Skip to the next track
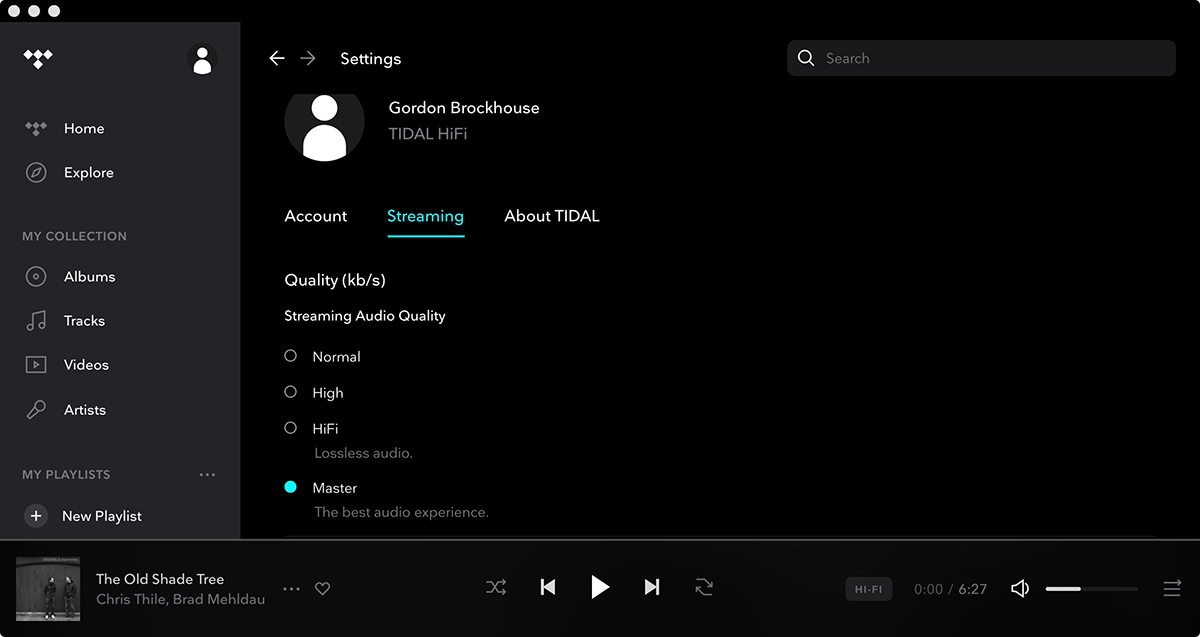 pyautogui.click(x=652, y=587)
